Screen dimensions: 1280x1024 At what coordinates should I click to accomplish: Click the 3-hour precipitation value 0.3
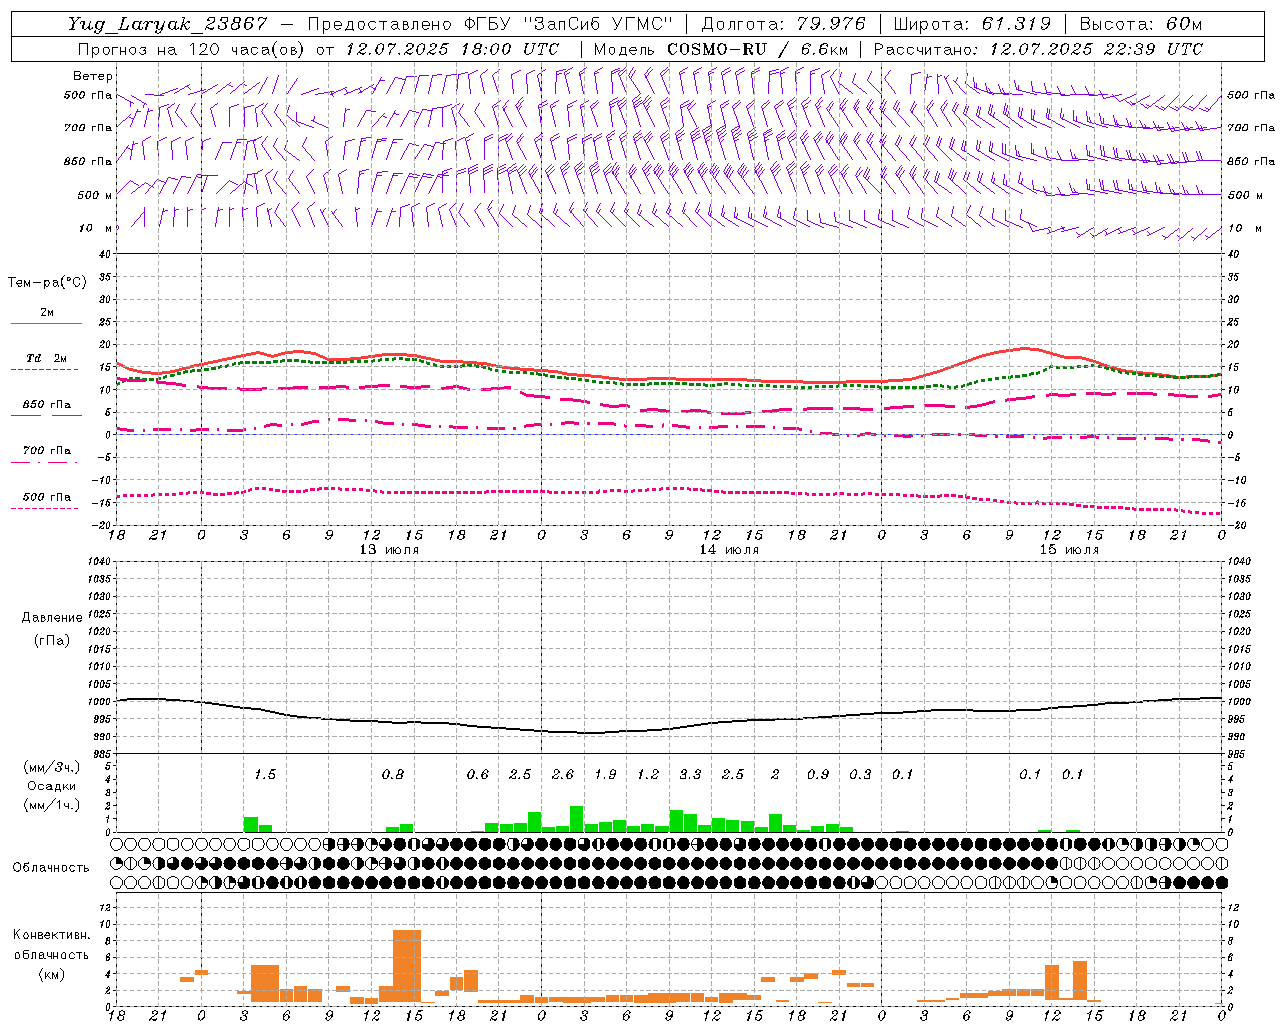pyautogui.click(x=860, y=775)
